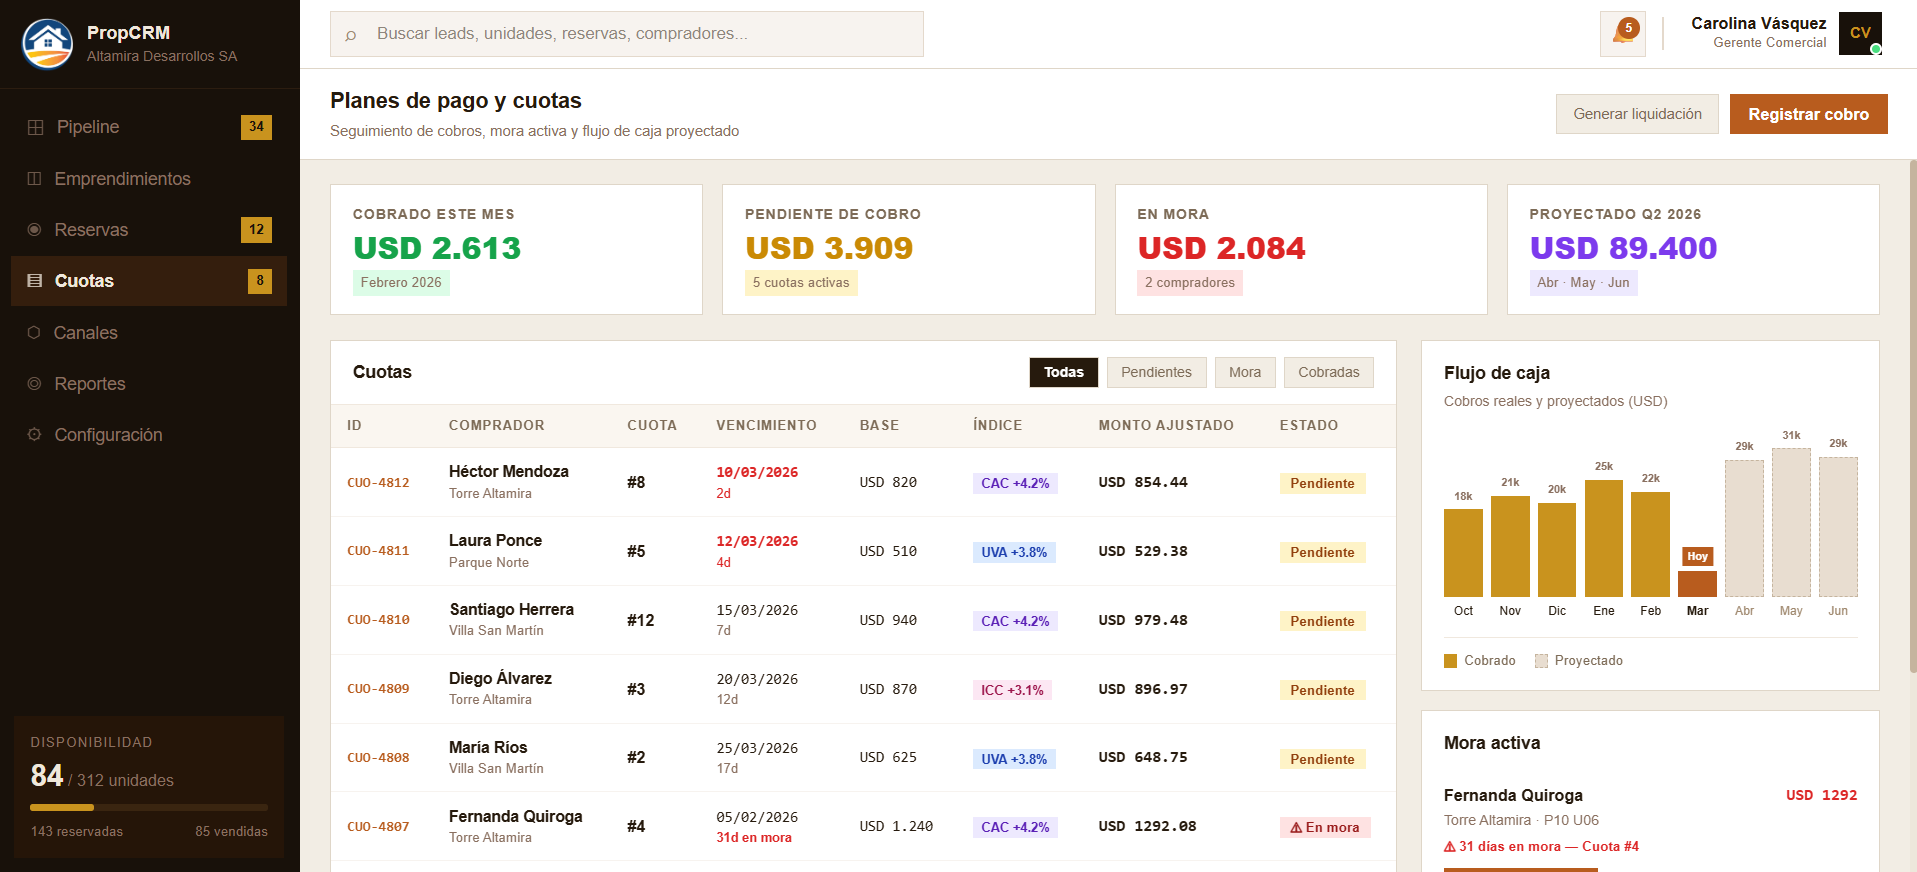Click the page vertical scrollbar
The height and width of the screenshot is (872, 1917).
pyautogui.click(x=1913, y=415)
